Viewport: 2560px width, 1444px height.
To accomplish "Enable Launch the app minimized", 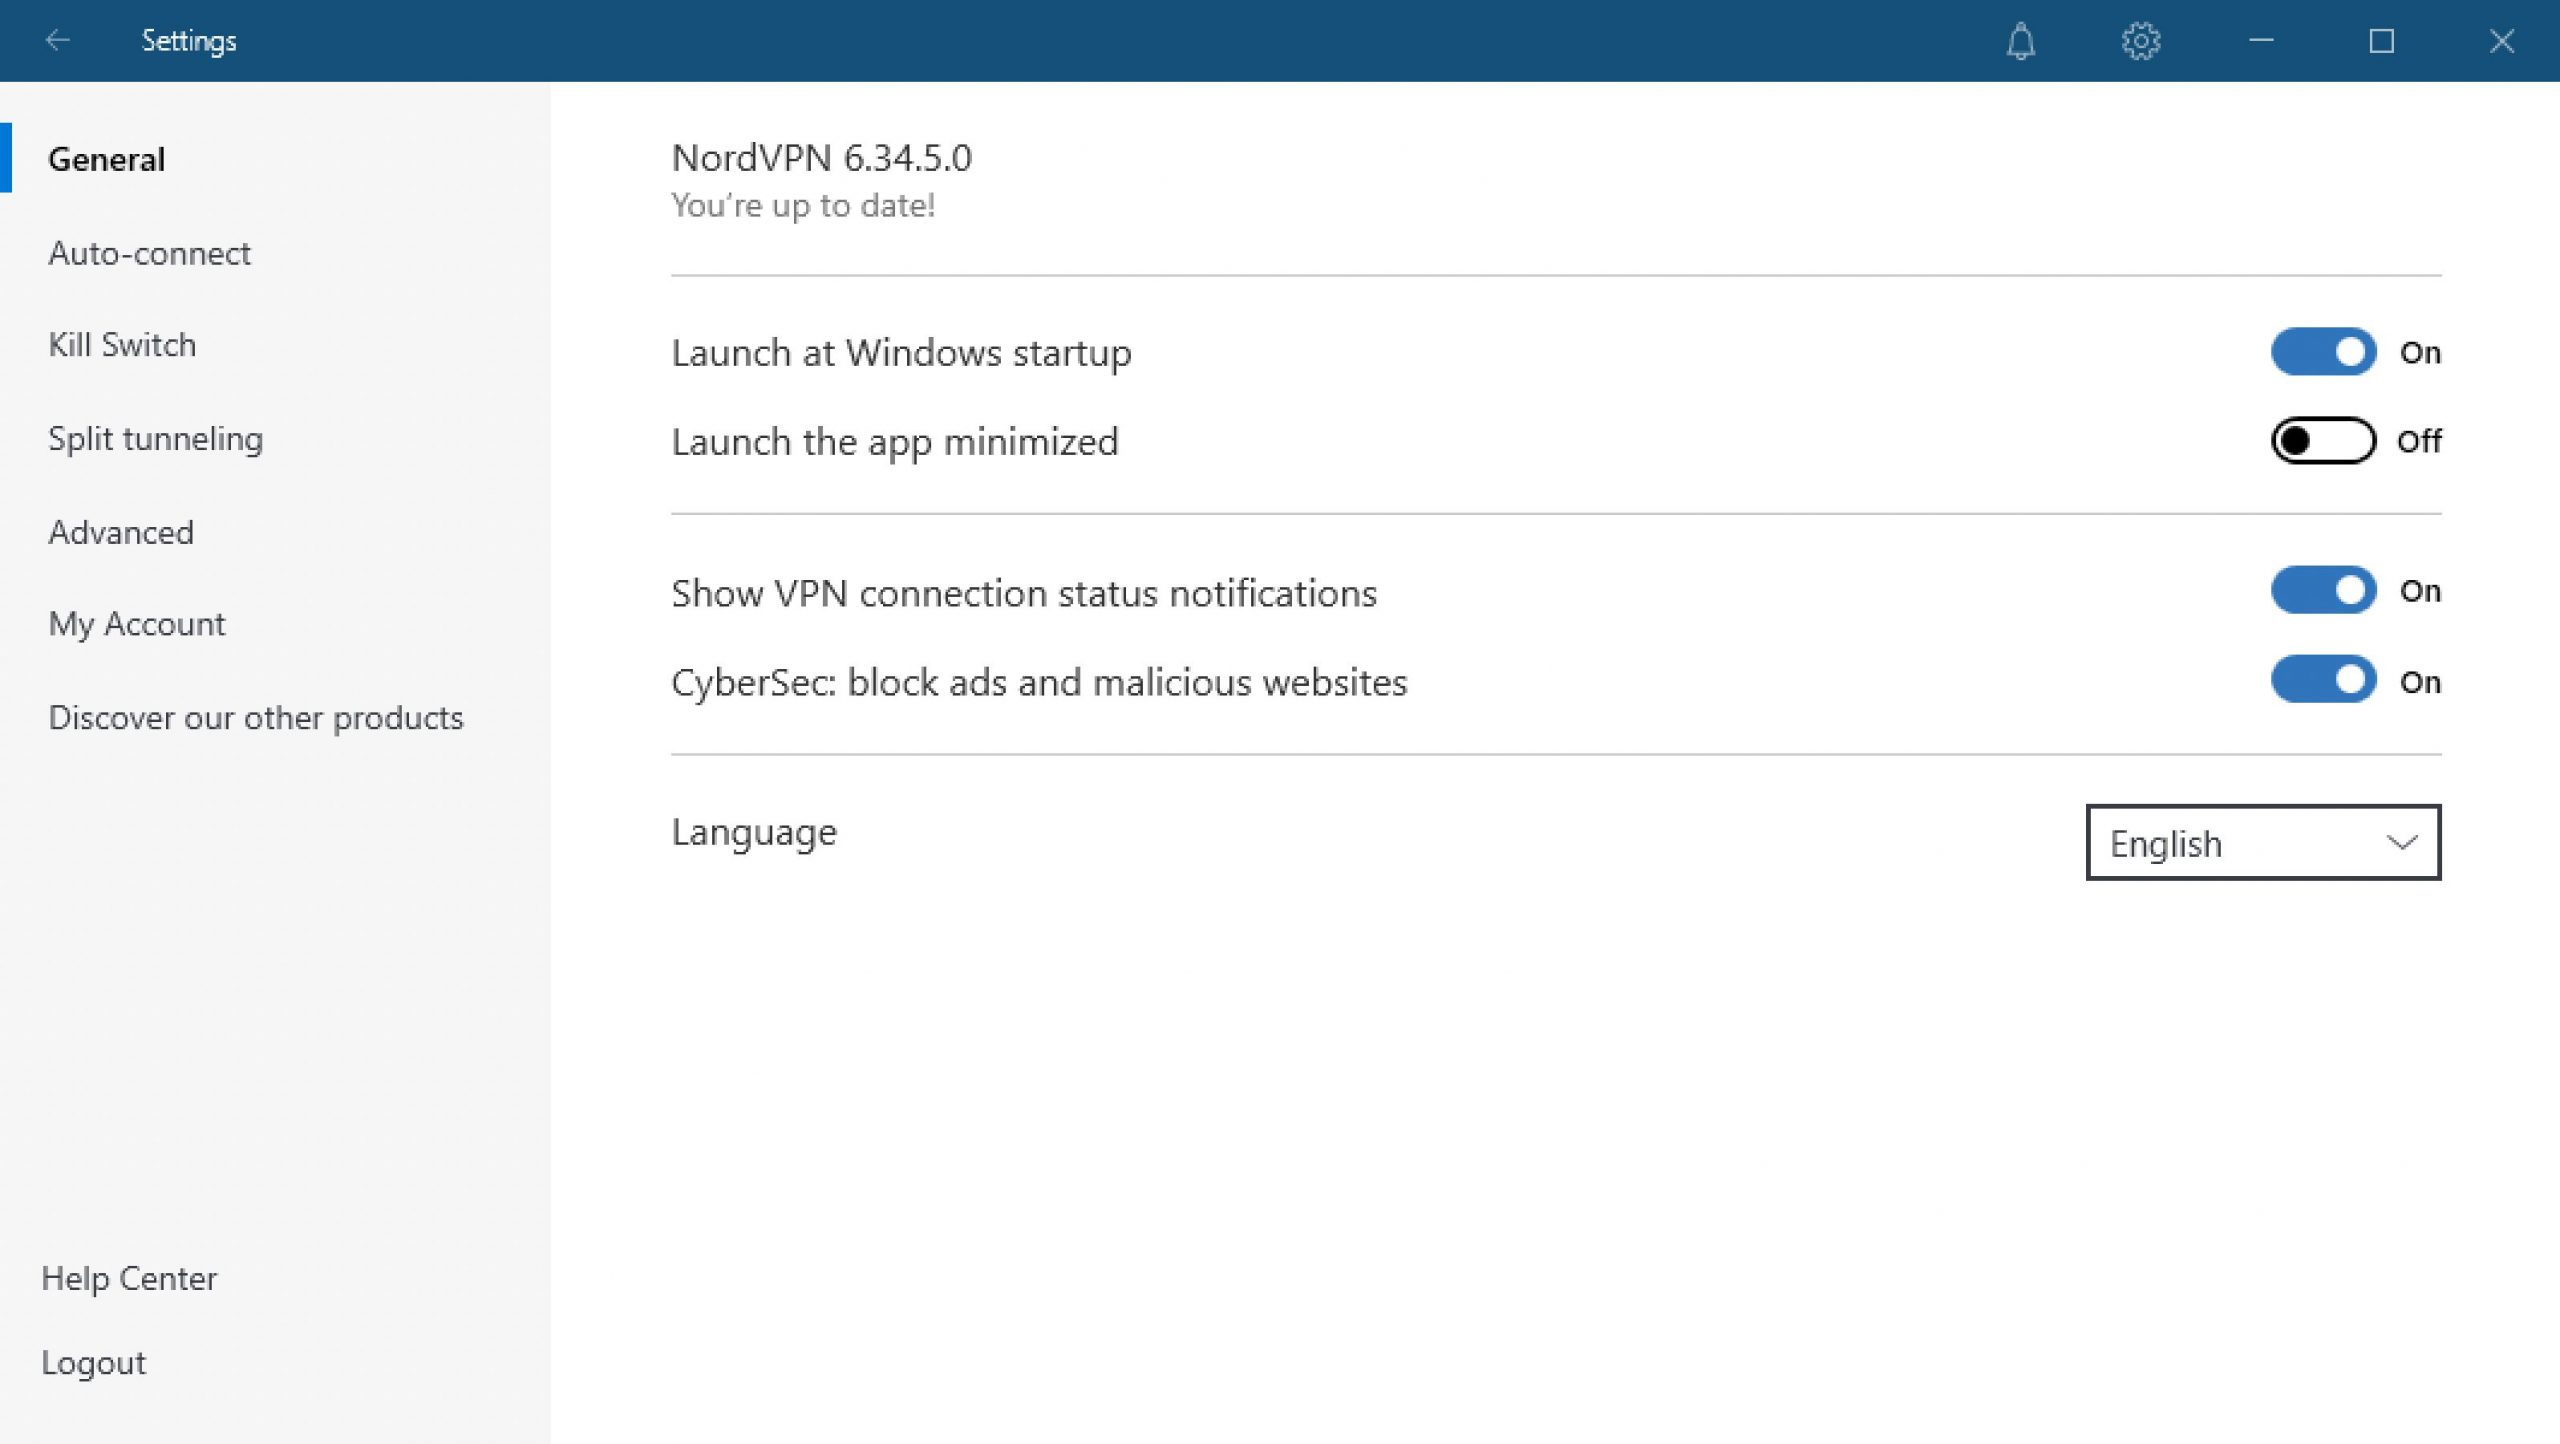I will (x=2323, y=441).
